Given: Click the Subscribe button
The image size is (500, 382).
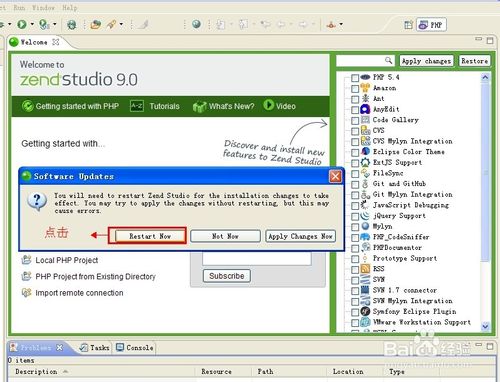Looking at the screenshot, I should 227,276.
